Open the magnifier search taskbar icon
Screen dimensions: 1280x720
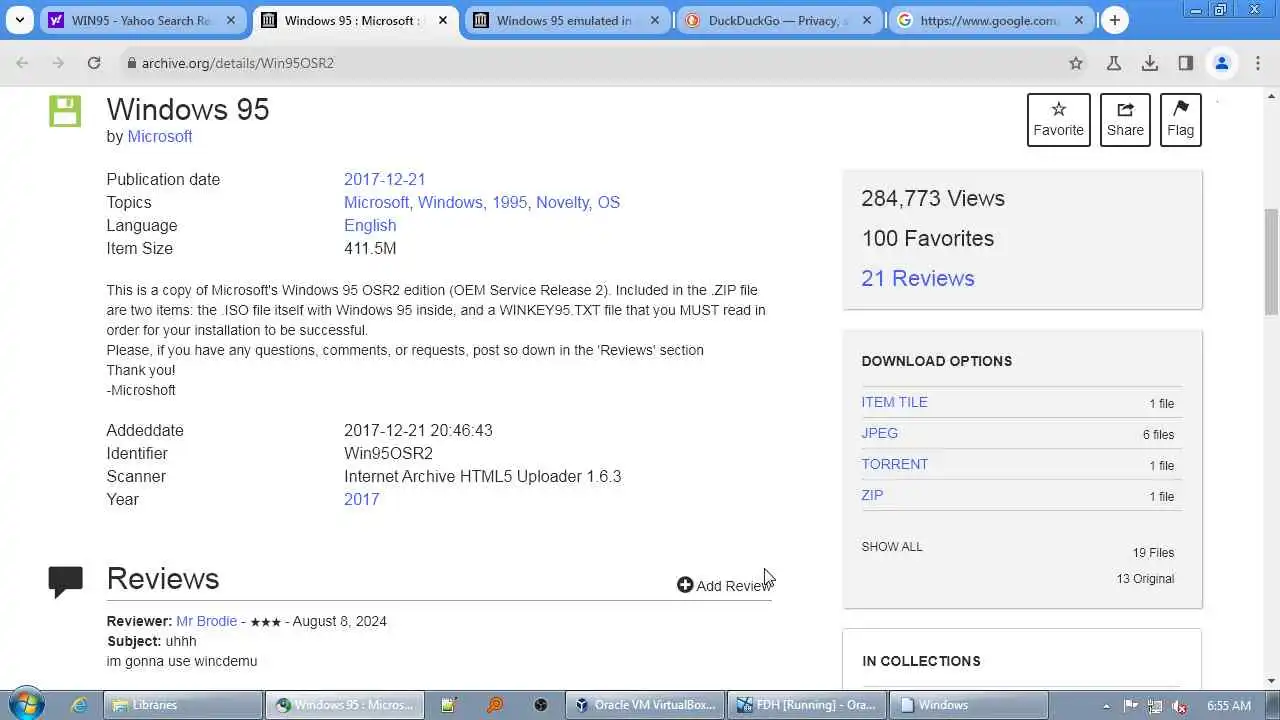[x=495, y=705]
